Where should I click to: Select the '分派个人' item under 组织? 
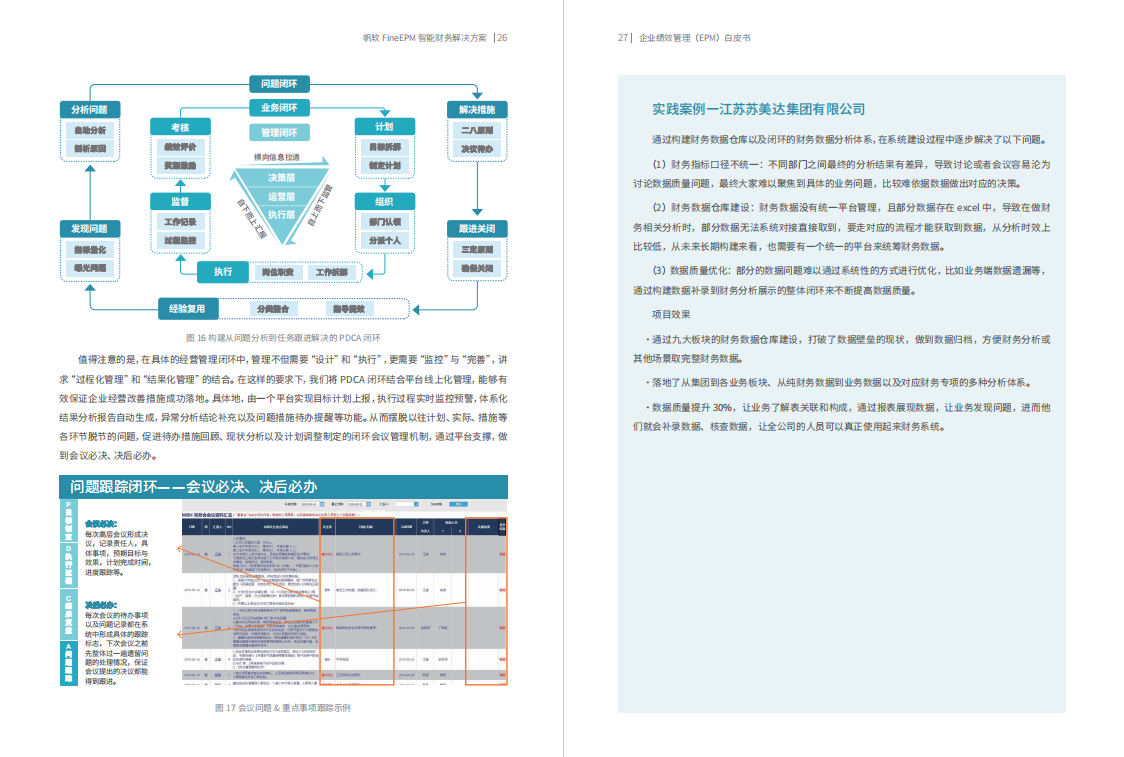pyautogui.click(x=385, y=240)
